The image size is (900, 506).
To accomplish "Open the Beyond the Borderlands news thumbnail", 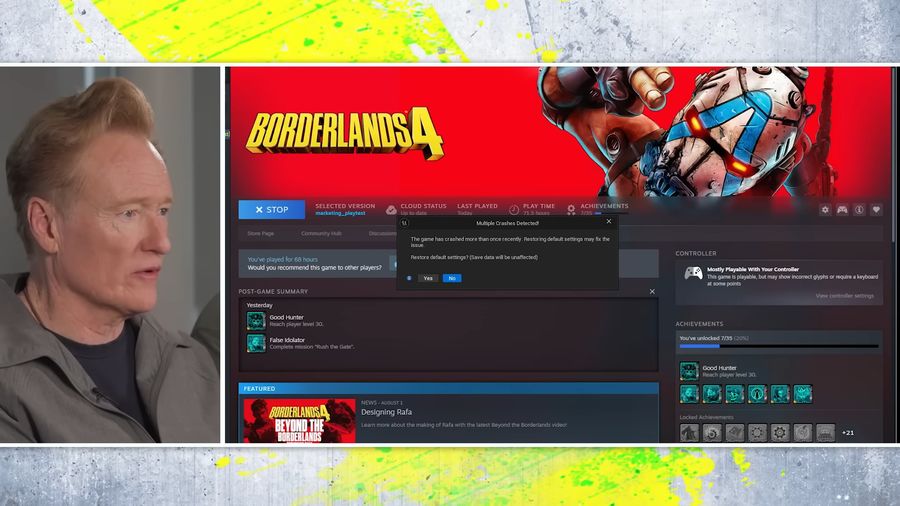I will coord(300,421).
